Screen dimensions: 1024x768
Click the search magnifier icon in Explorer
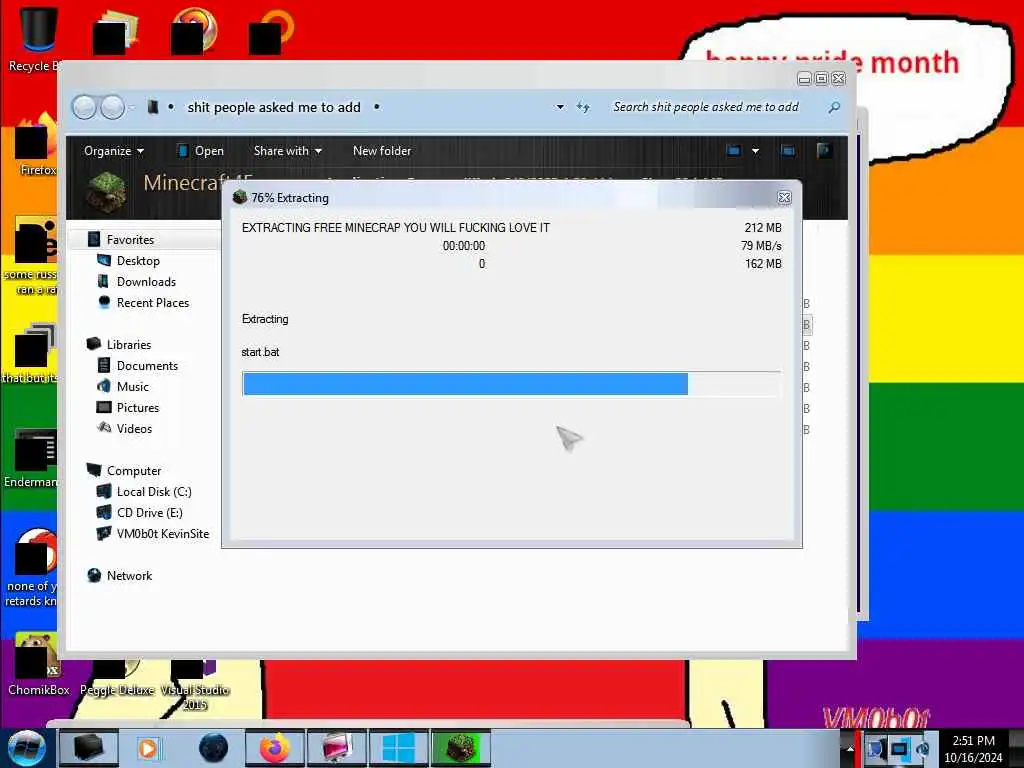(x=834, y=107)
